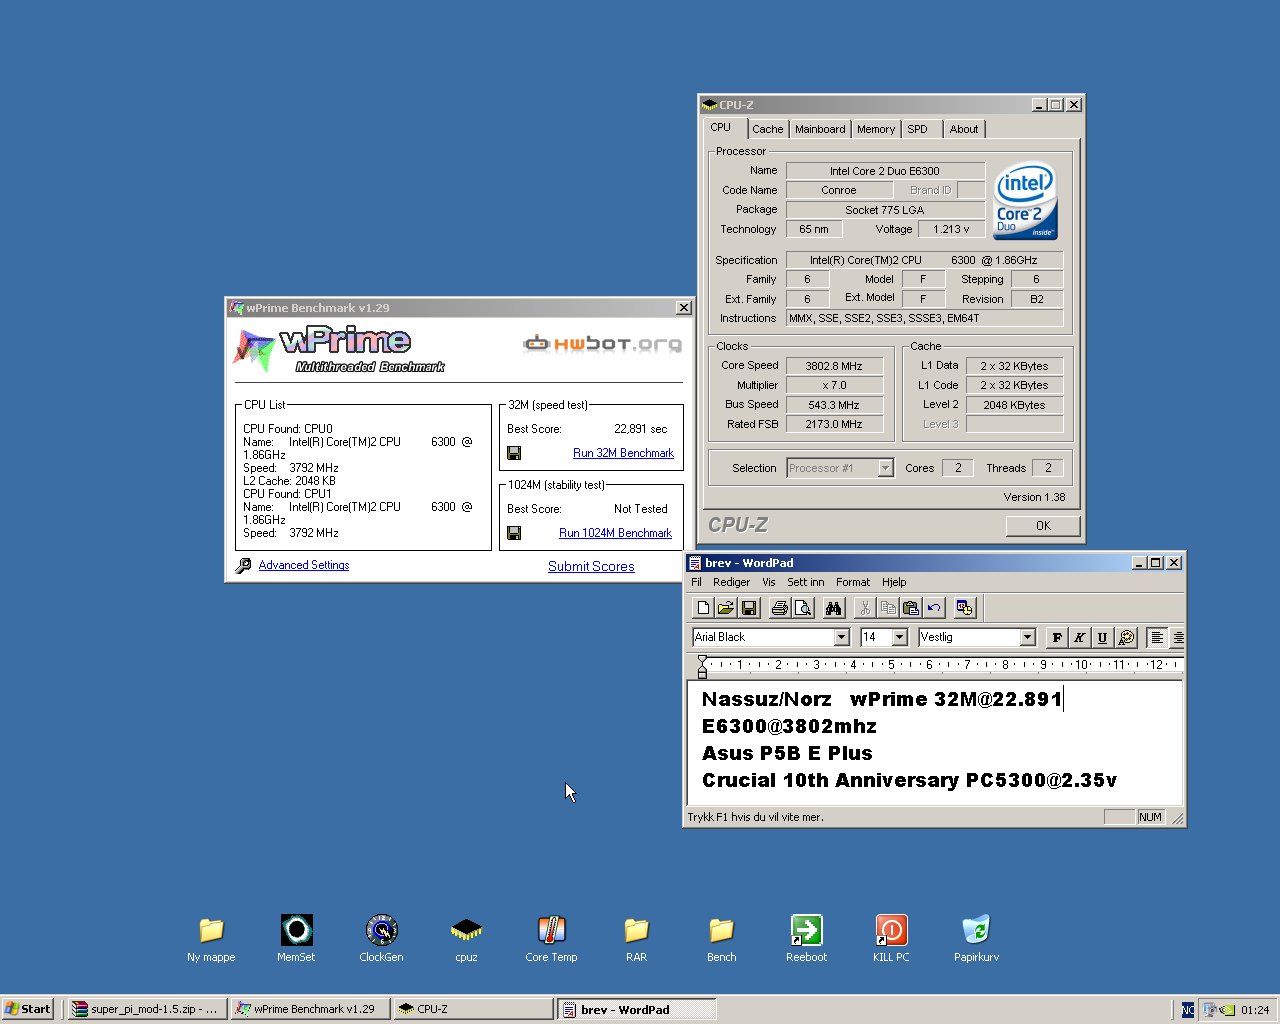Print the WordPad document

pos(779,607)
